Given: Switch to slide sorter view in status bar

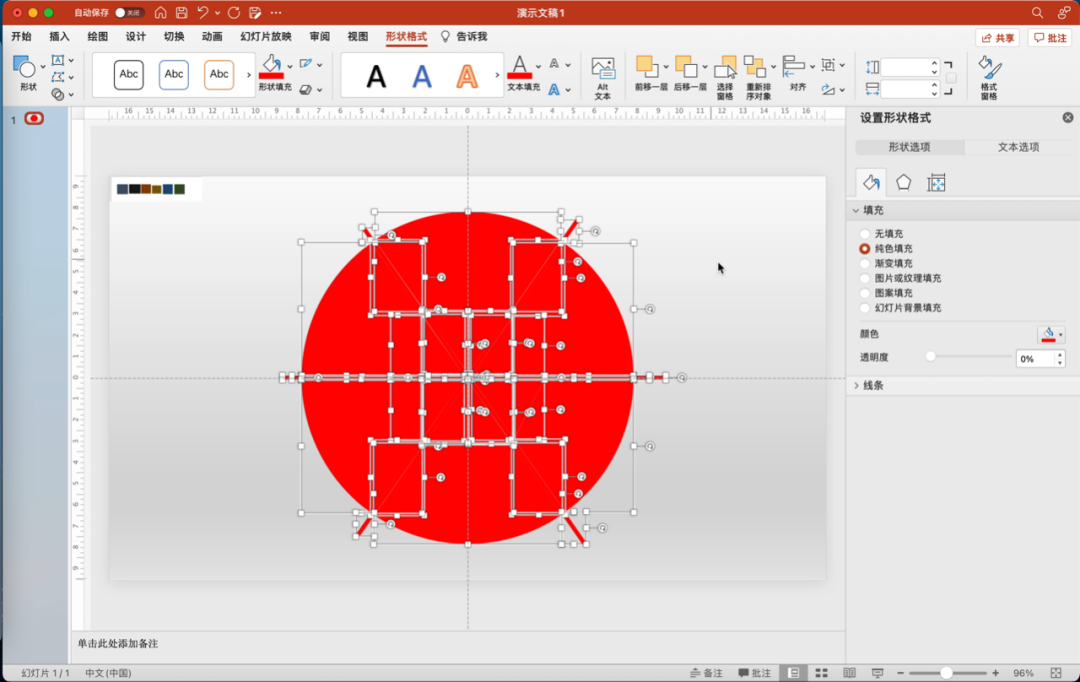Looking at the screenshot, I should 821,673.
